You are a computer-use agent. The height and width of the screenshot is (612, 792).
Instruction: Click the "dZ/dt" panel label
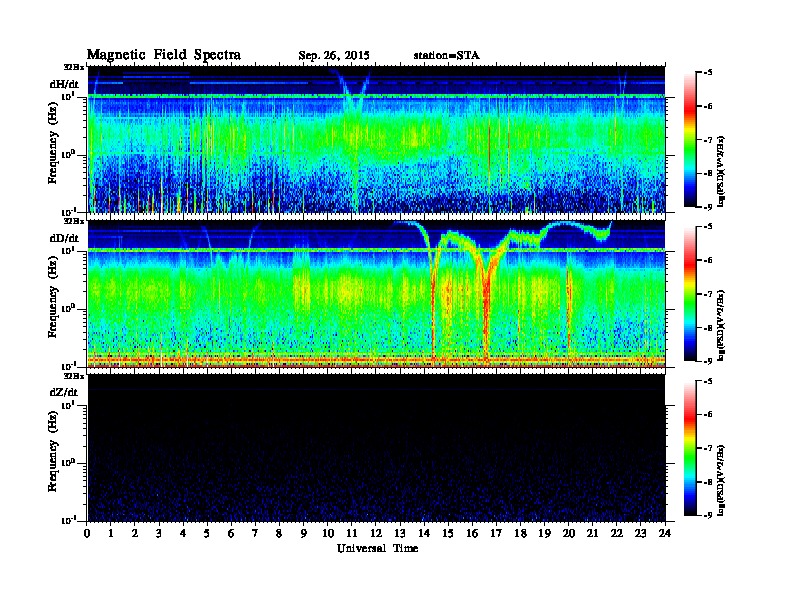pyautogui.click(x=64, y=392)
